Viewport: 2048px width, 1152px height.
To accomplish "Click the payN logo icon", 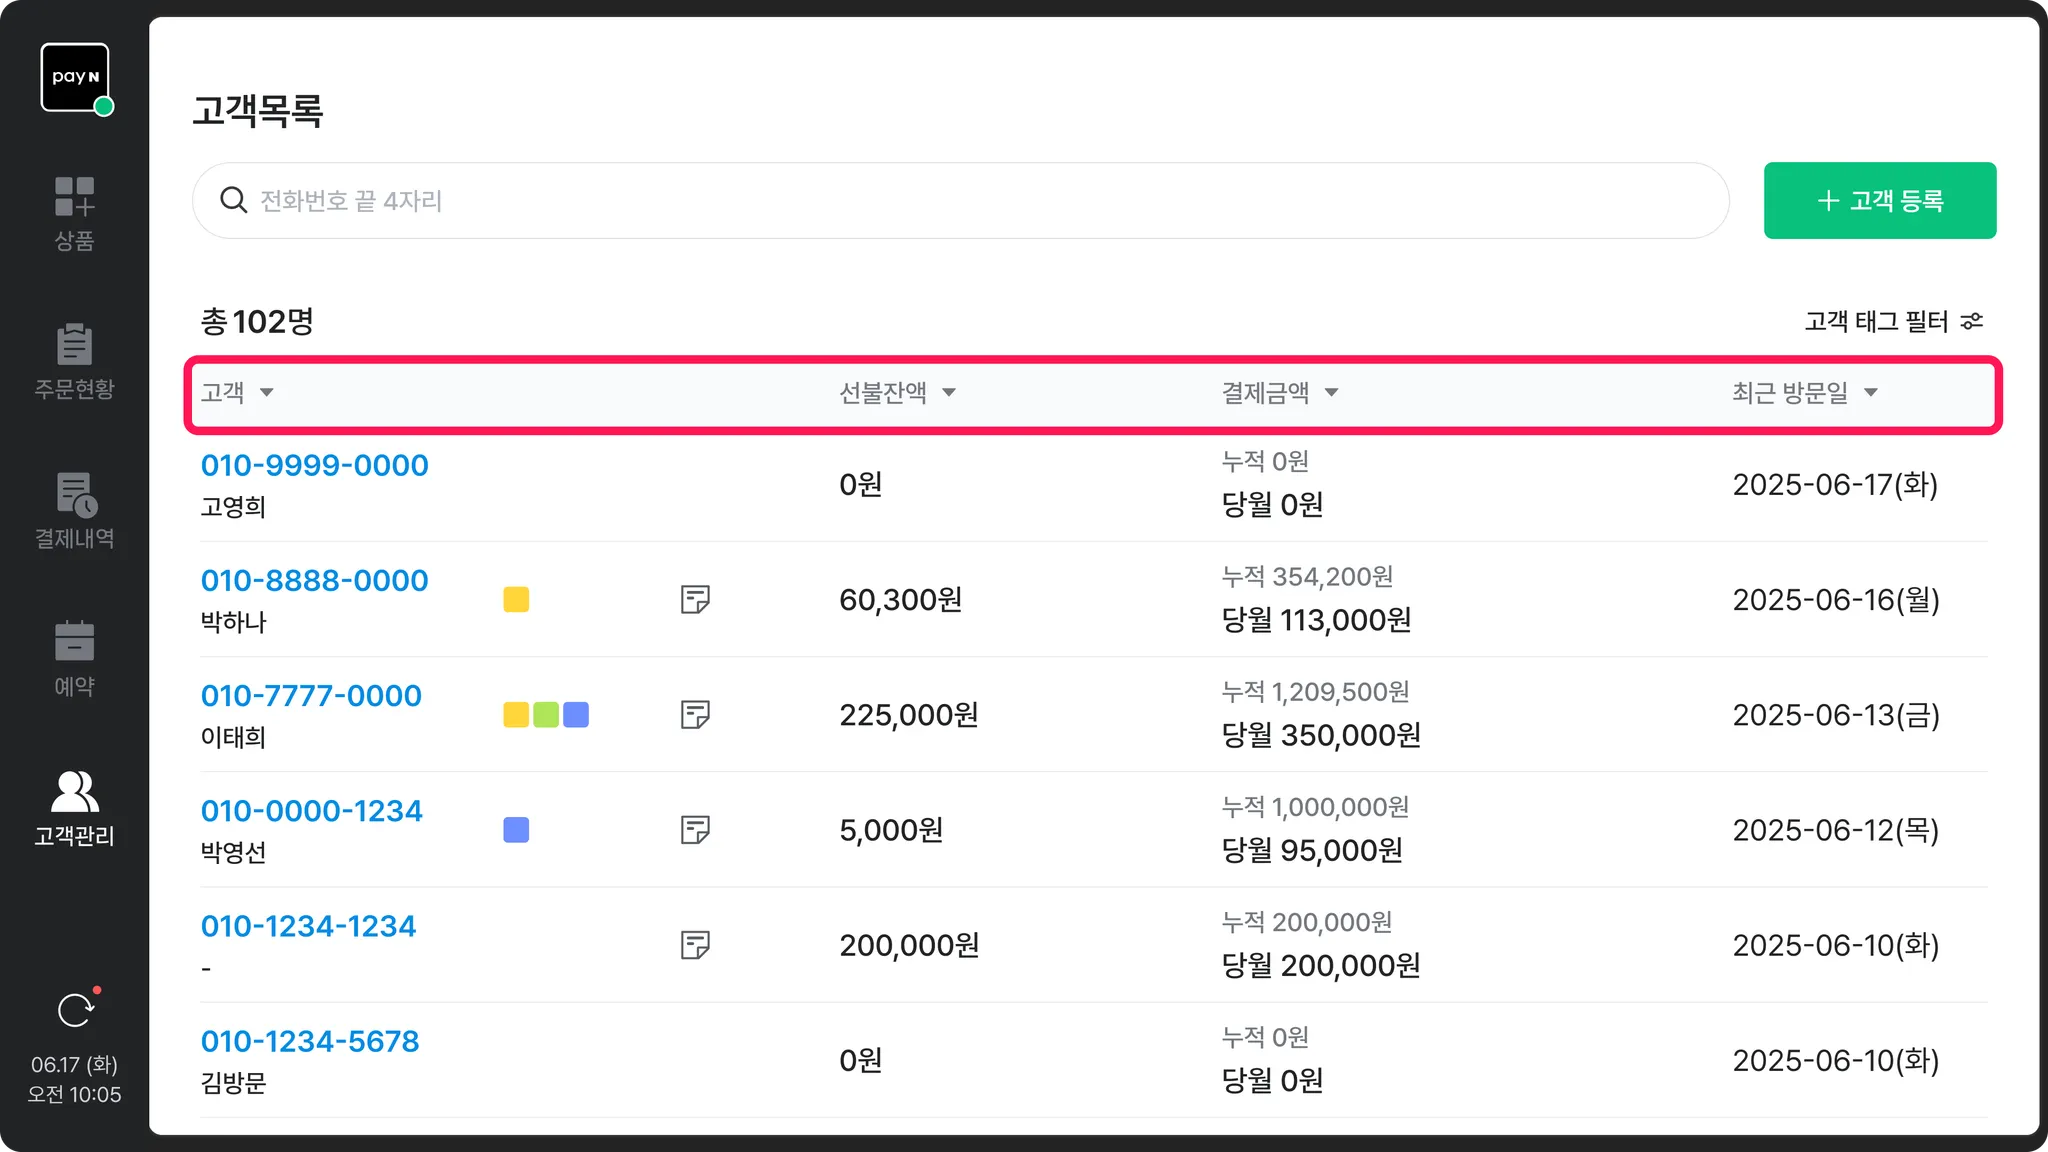I will pos(75,77).
